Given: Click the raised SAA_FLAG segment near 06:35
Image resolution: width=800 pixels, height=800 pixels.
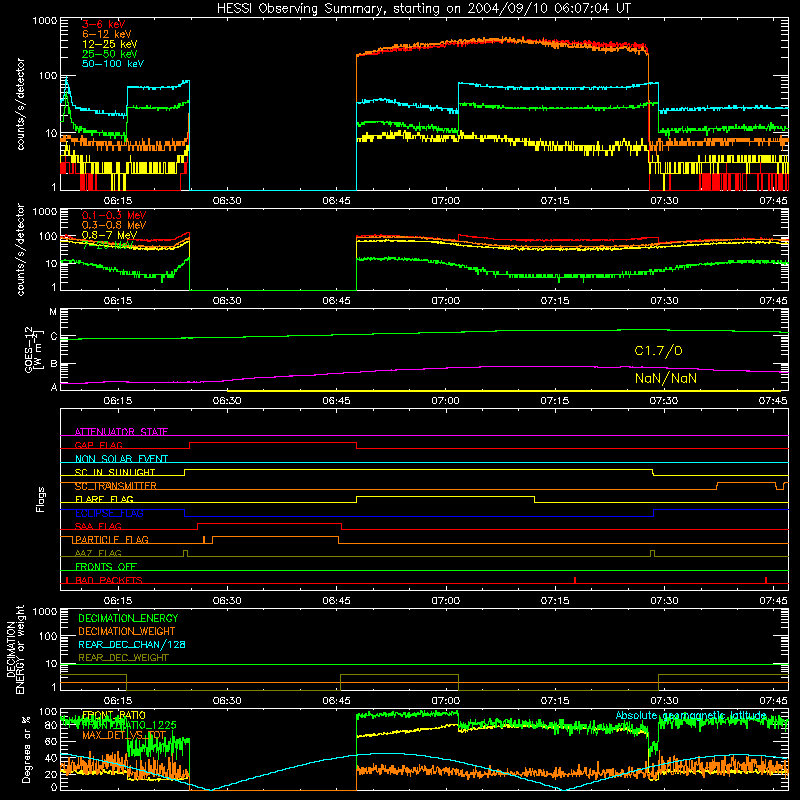Looking at the screenshot, I should click(x=269, y=523).
